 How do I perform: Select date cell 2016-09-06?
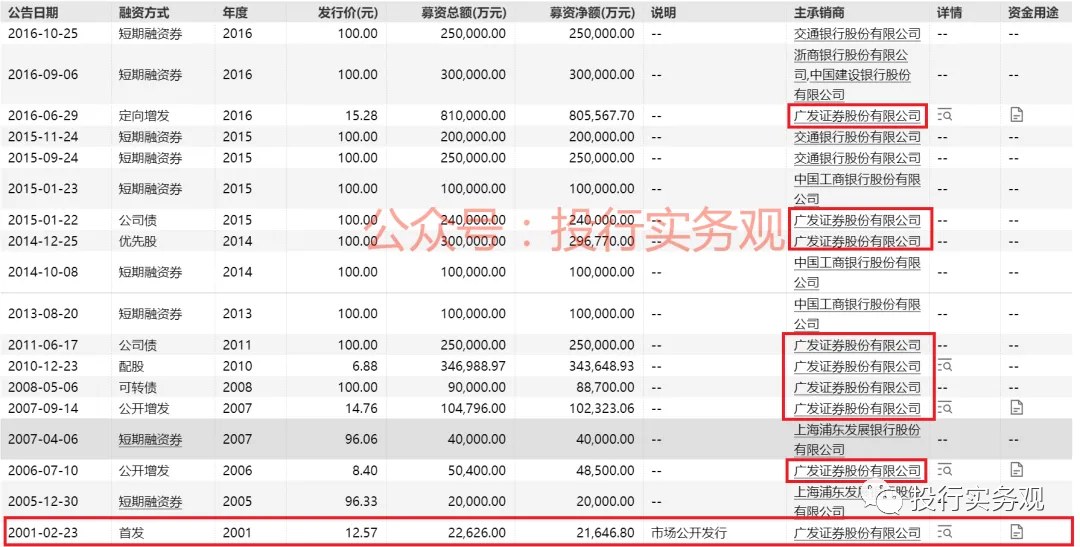(x=43, y=74)
